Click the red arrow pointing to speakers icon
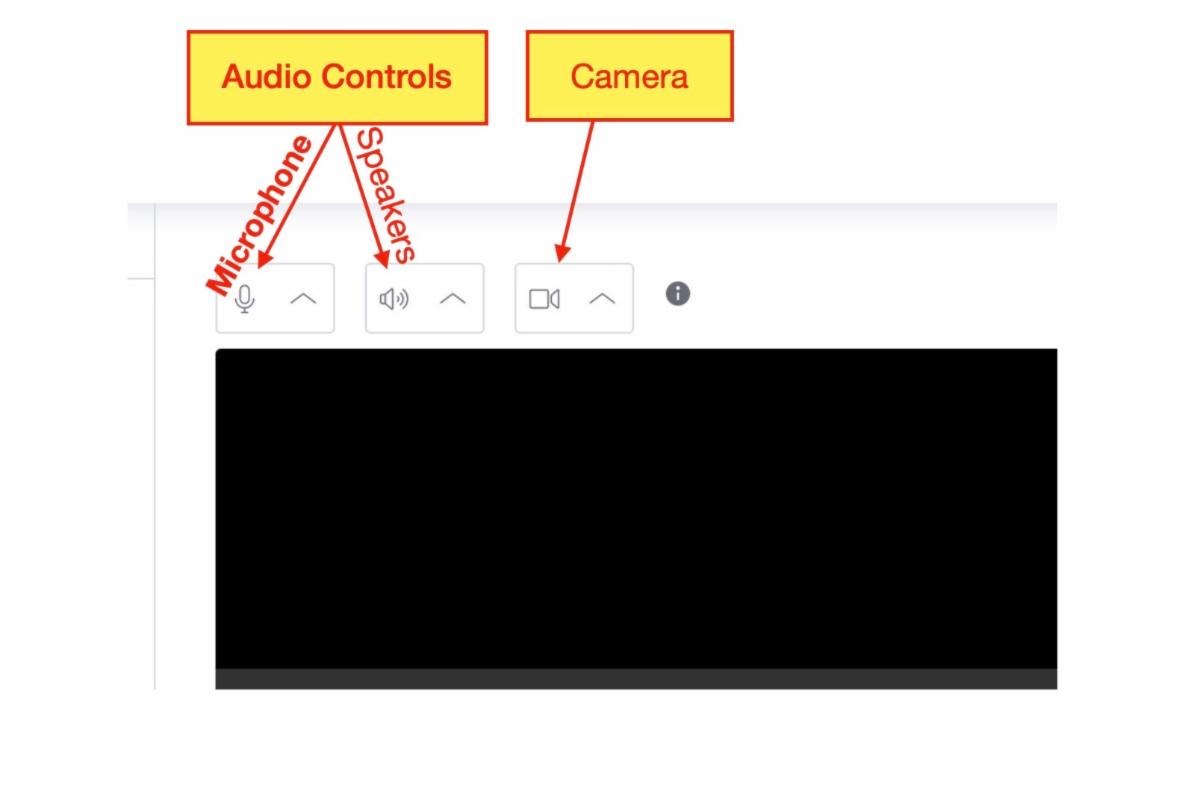1200x809 pixels. coord(365,196)
